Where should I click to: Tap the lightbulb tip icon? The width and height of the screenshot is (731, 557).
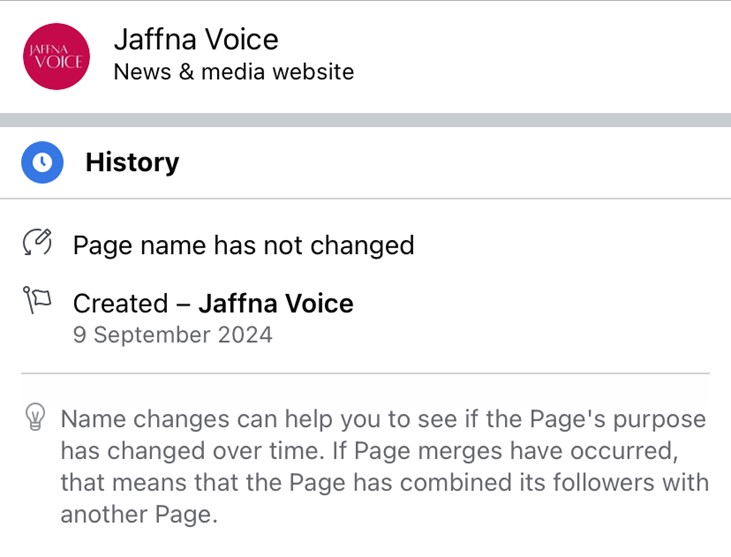point(35,416)
